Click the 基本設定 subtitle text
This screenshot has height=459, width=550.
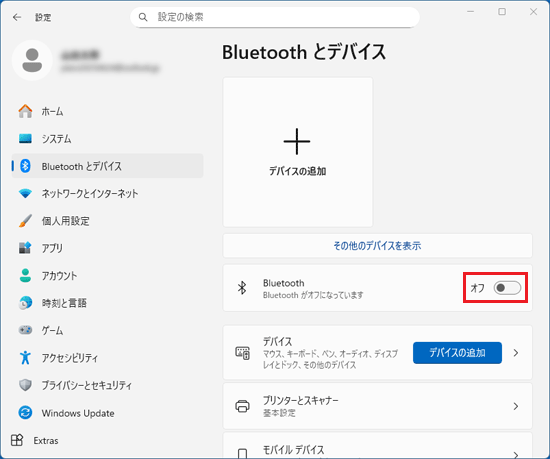coord(279,413)
